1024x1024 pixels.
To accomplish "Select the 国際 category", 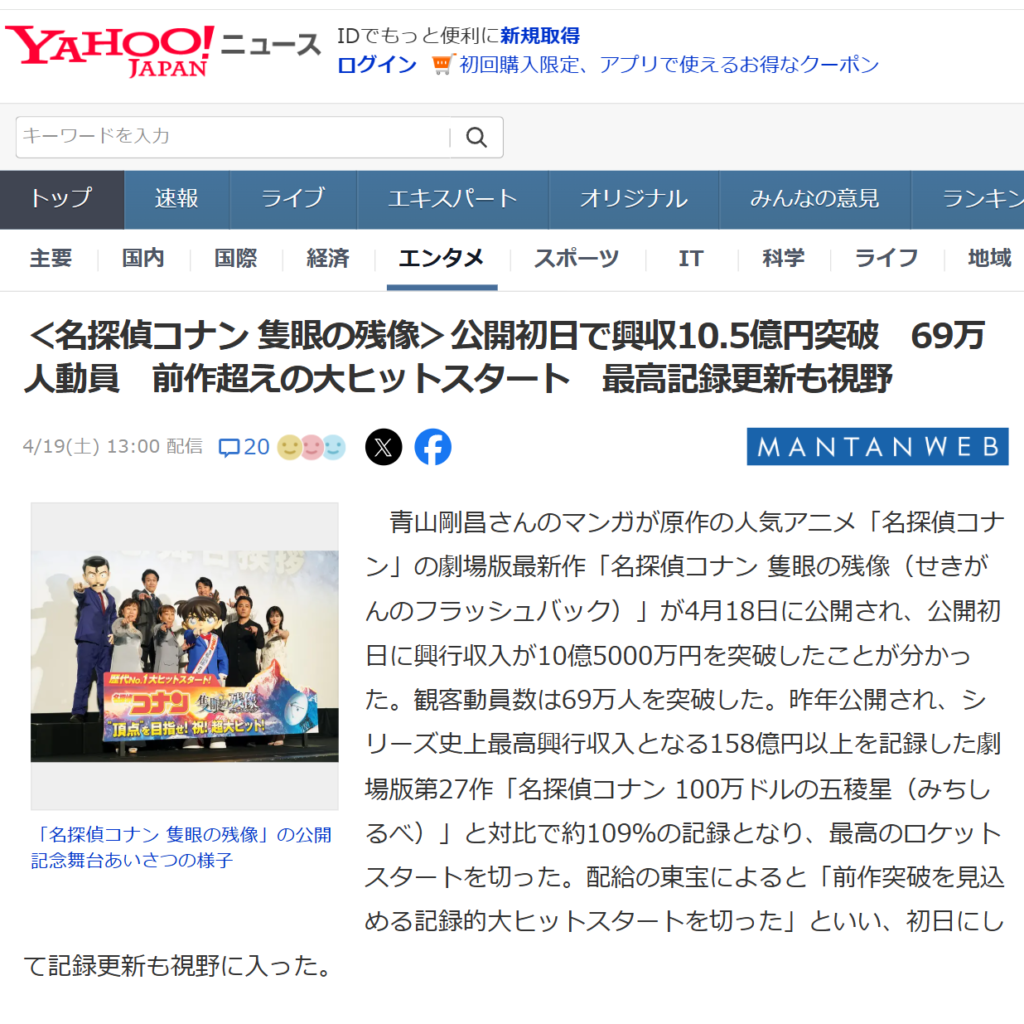I will pos(236,259).
